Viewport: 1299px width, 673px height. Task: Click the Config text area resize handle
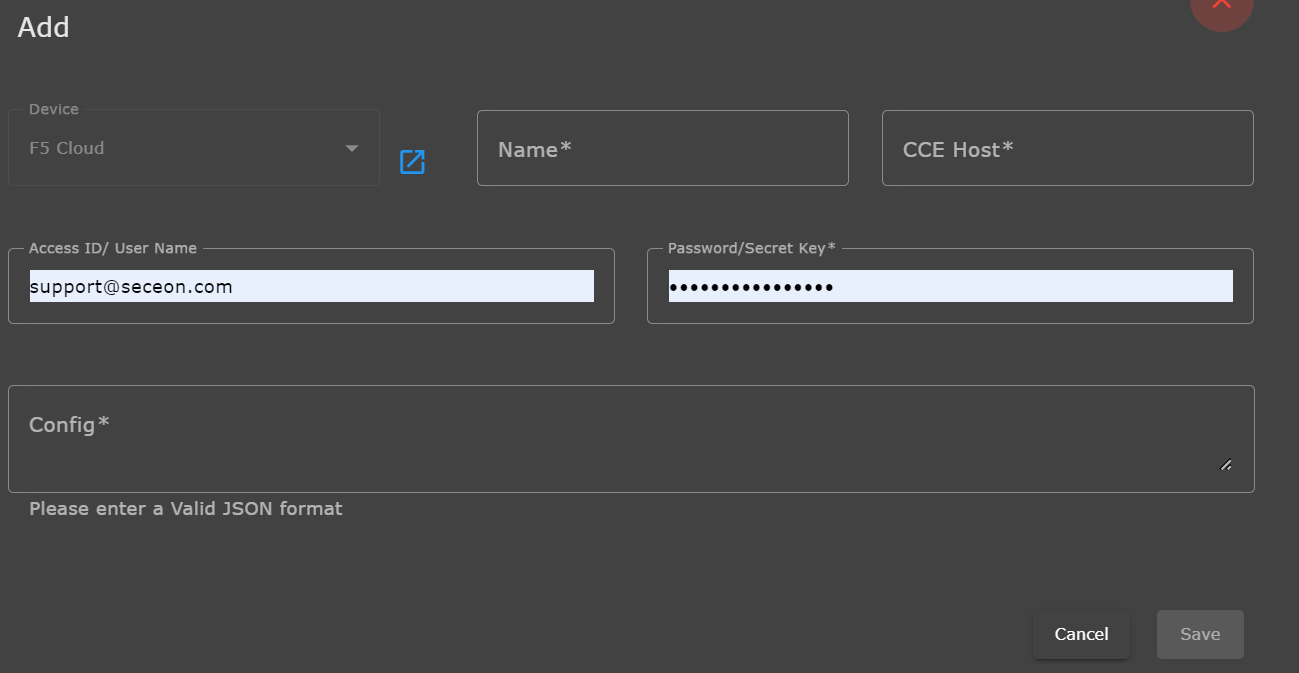click(x=1226, y=464)
